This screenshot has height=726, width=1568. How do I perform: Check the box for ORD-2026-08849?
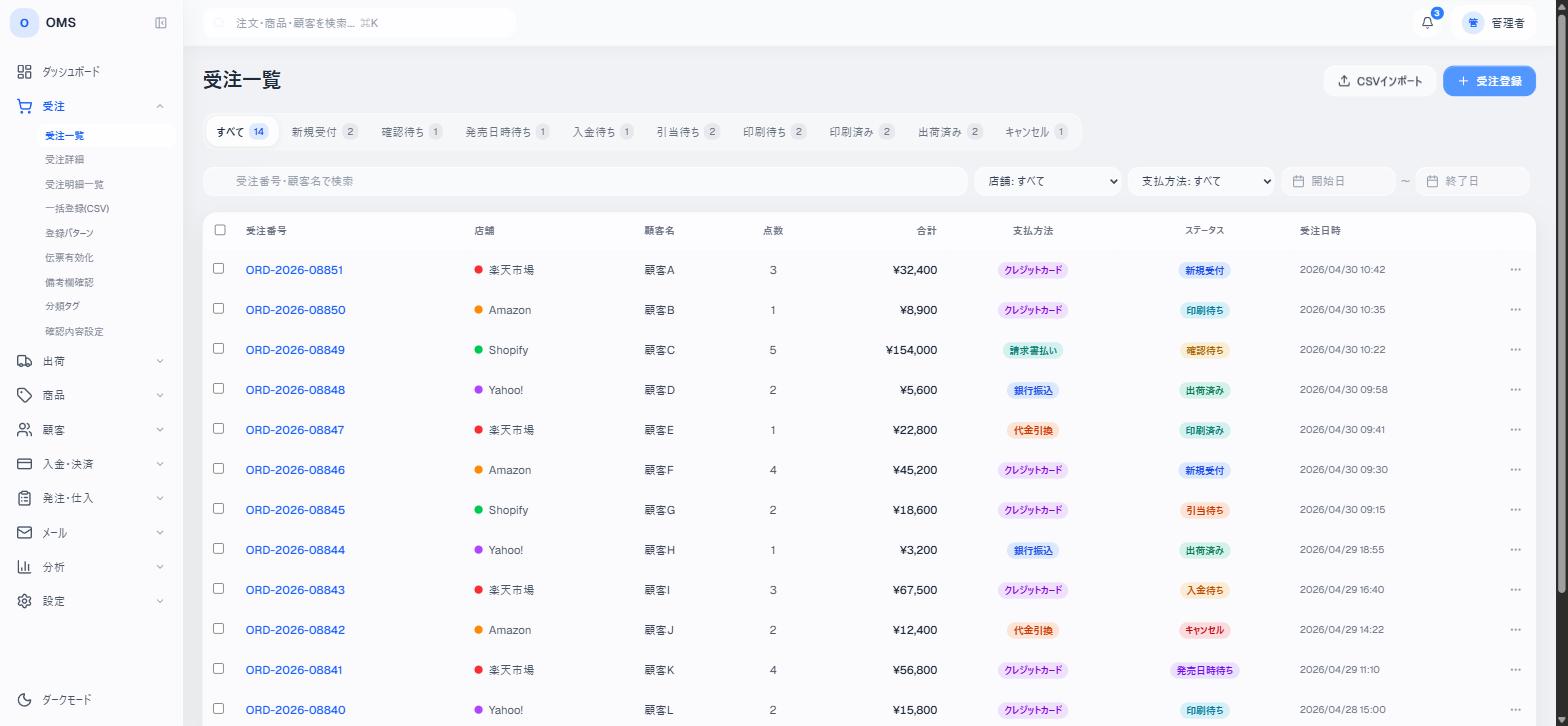point(219,349)
